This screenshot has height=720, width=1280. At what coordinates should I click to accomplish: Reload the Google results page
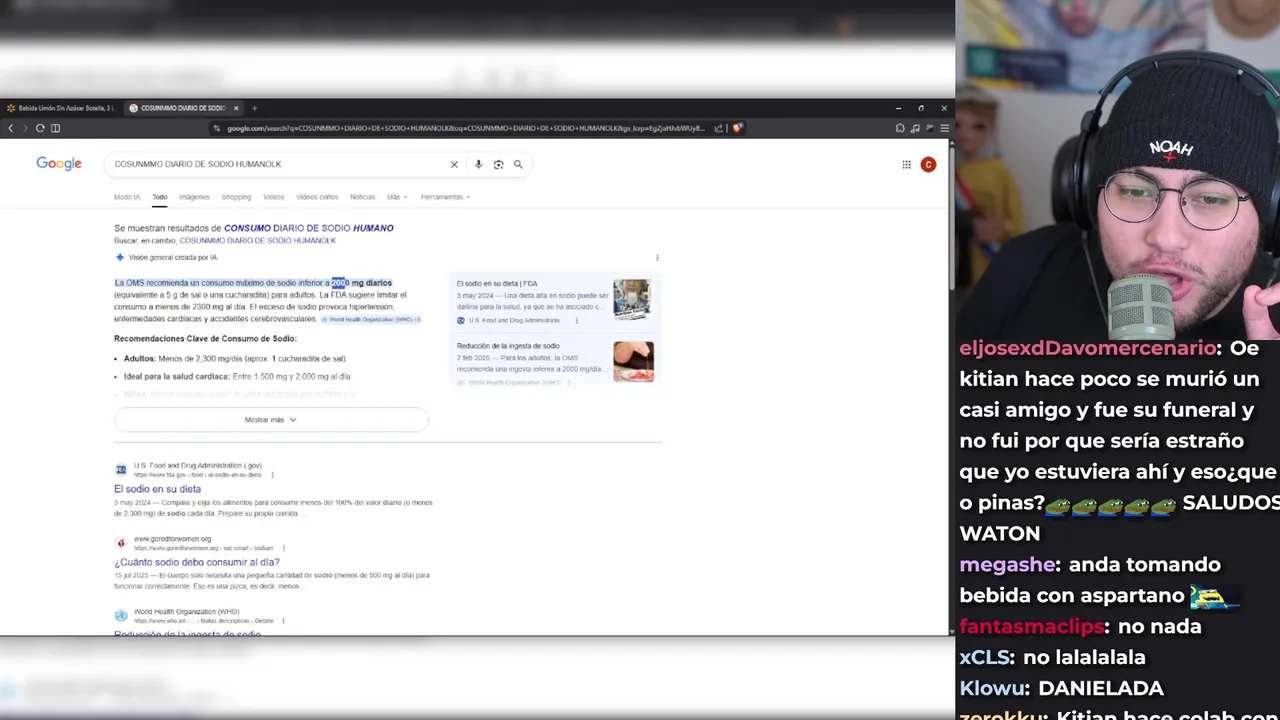tap(40, 128)
